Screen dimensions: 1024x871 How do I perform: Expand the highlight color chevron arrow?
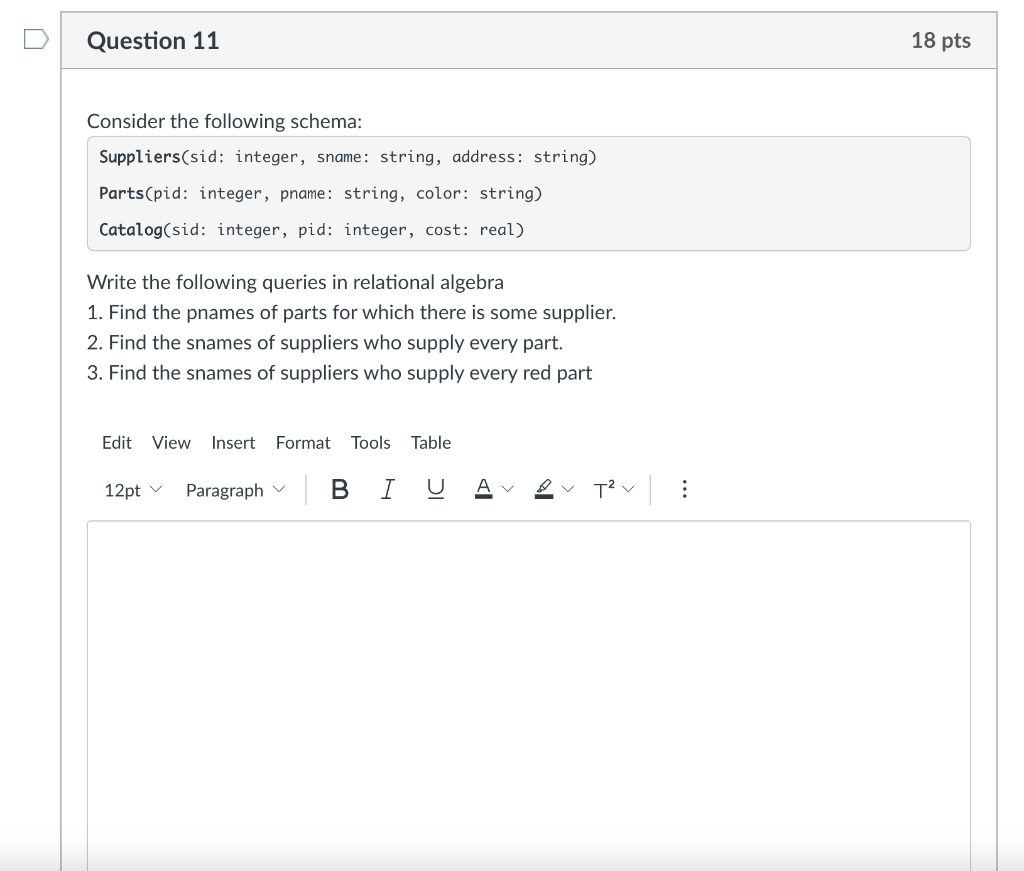coord(568,489)
